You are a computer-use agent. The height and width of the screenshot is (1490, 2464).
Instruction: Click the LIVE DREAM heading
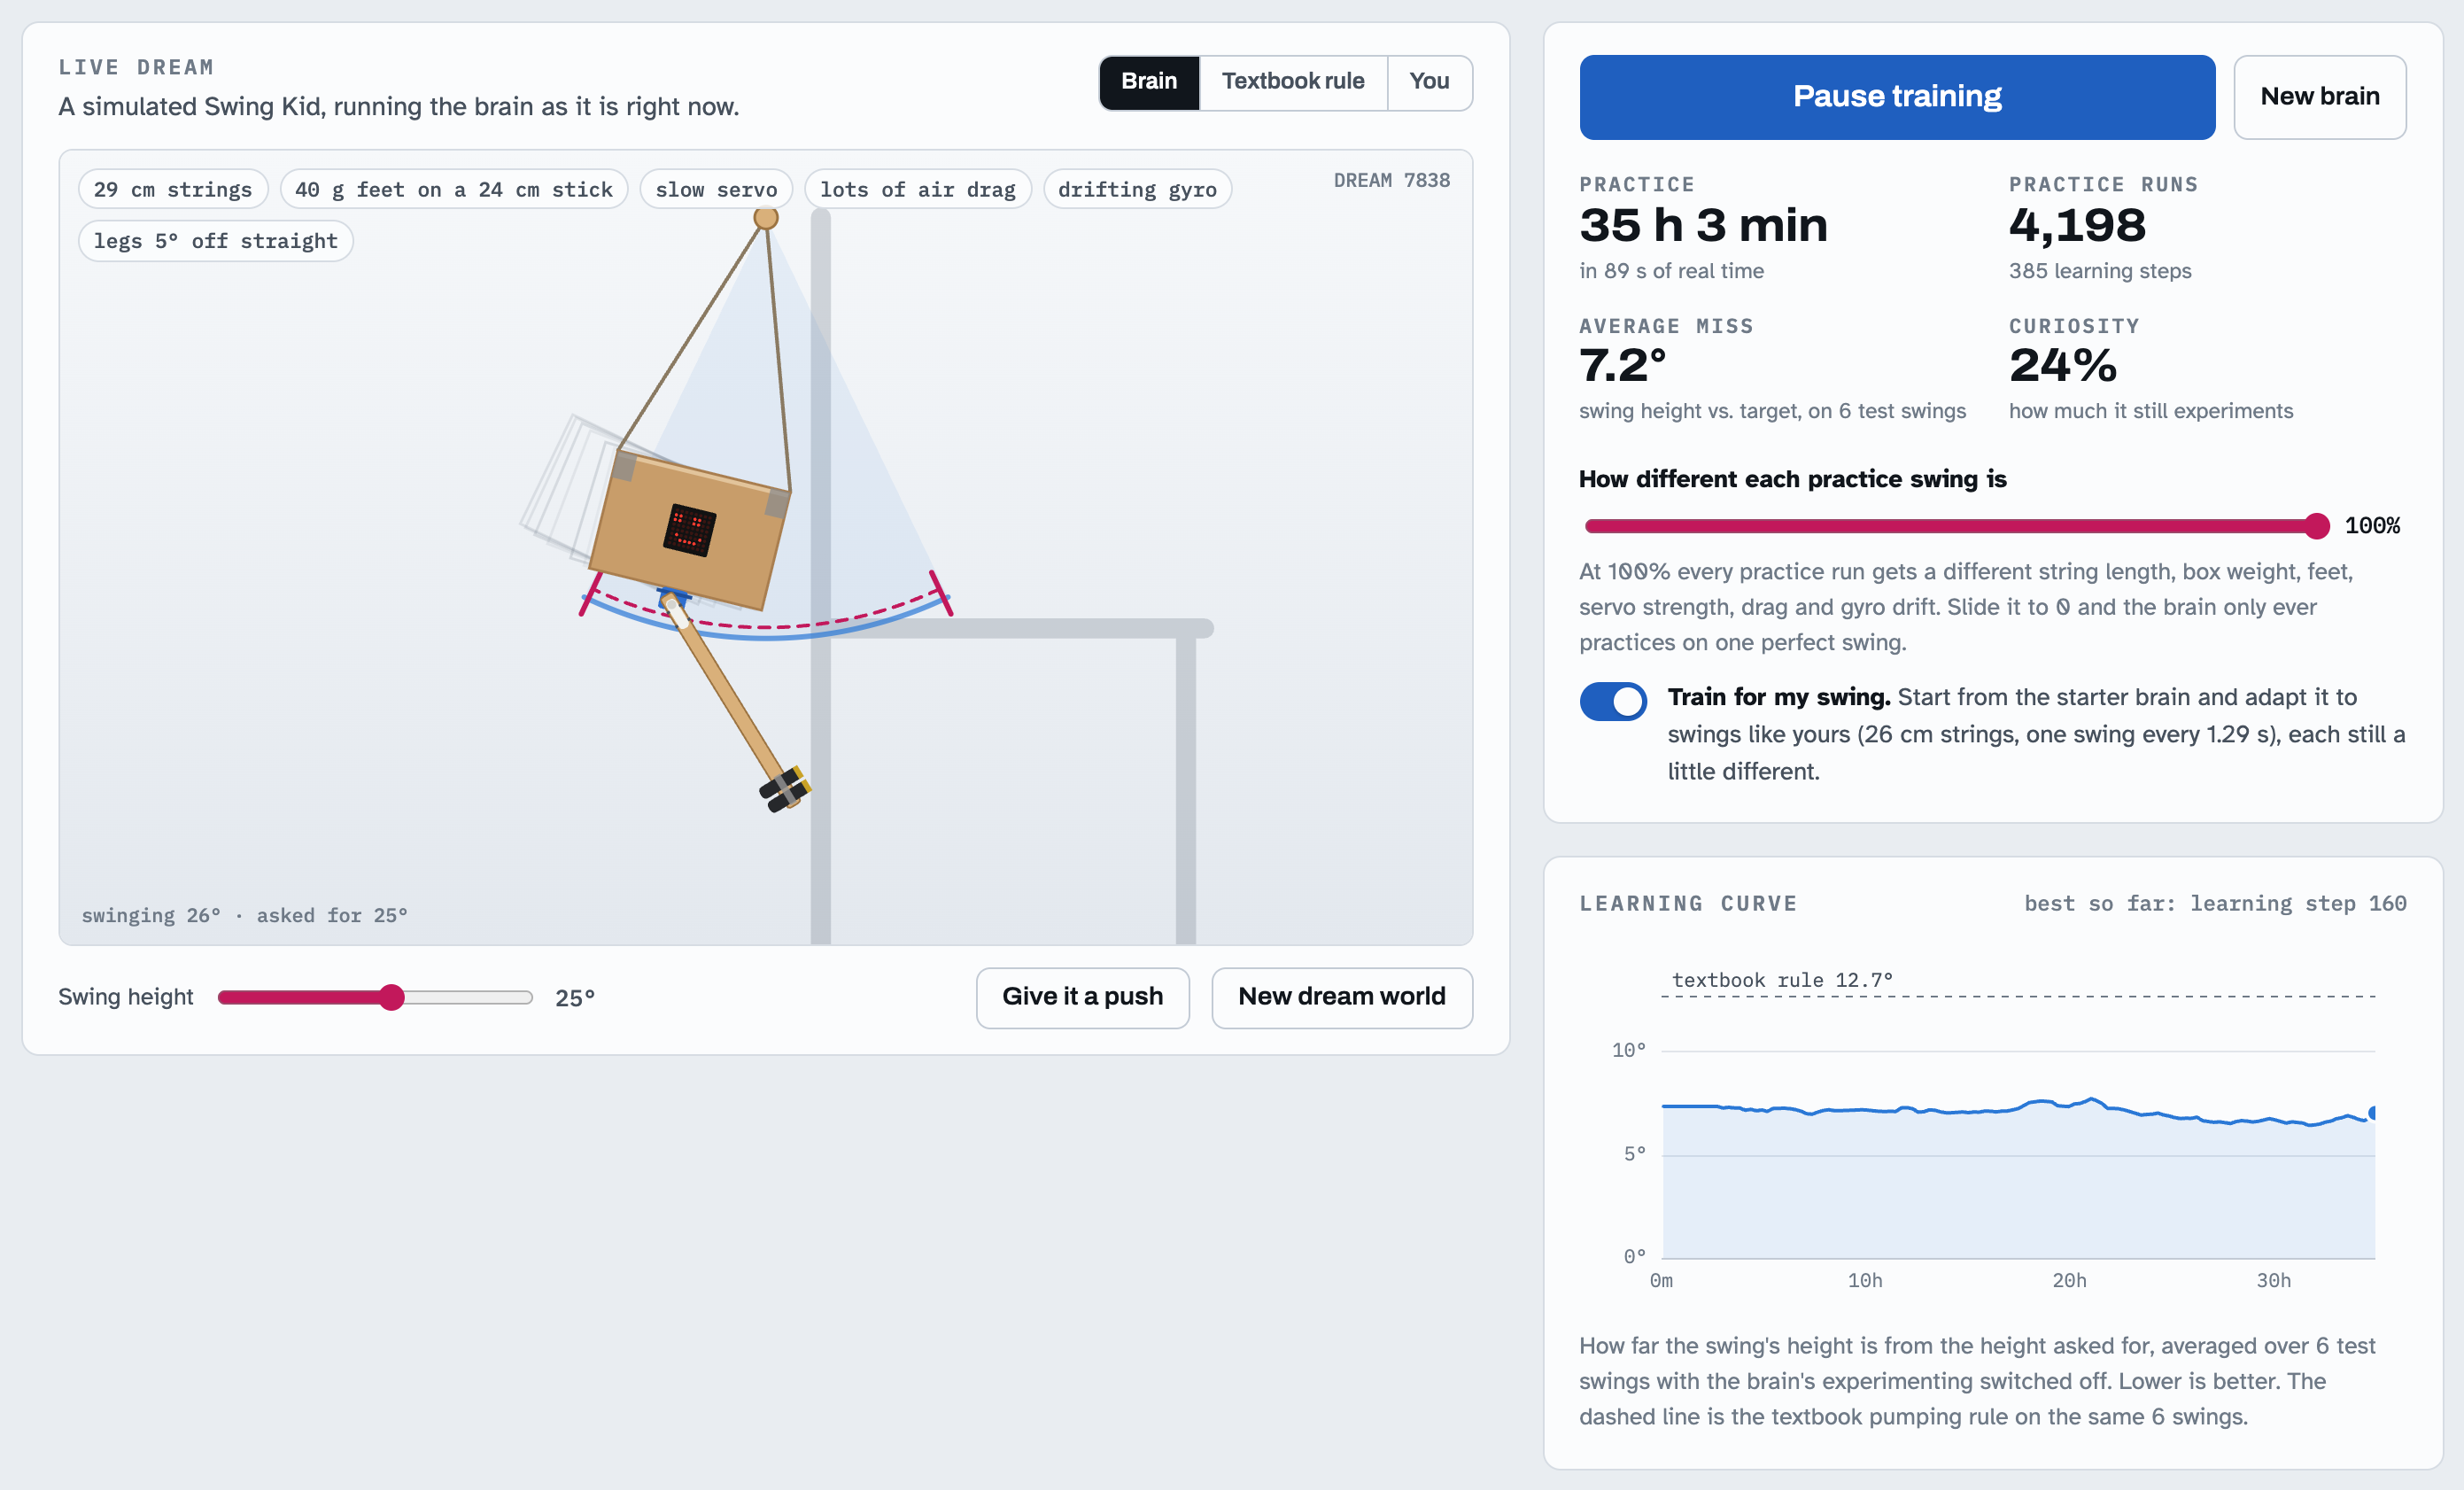136,67
